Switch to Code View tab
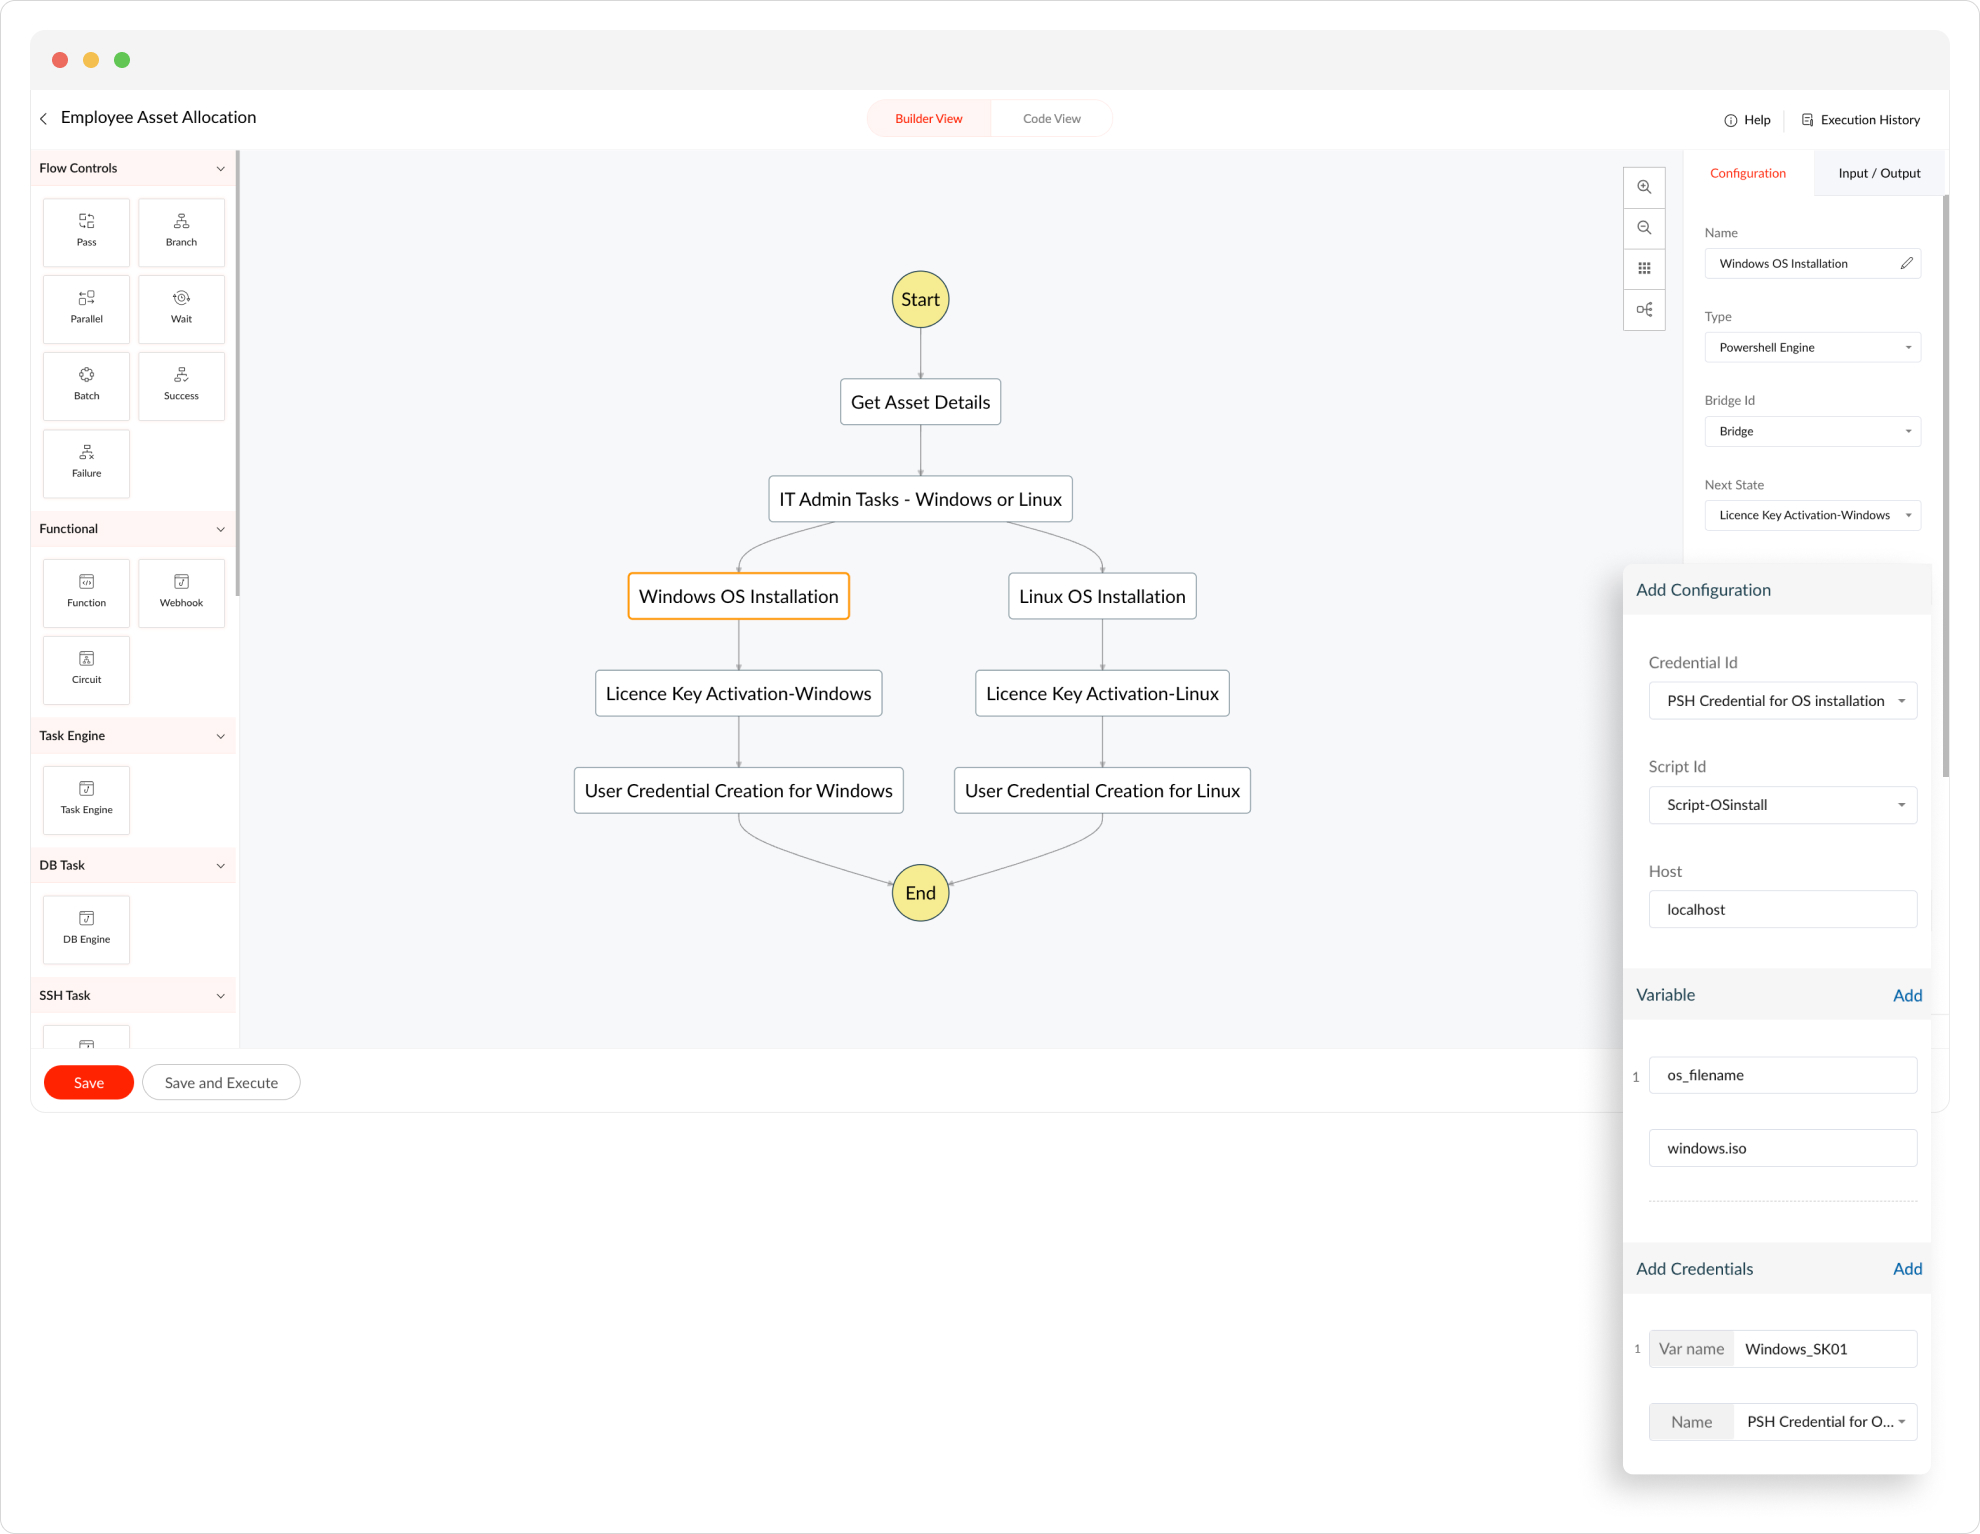Viewport: 1980px width, 1534px height. click(x=1051, y=119)
